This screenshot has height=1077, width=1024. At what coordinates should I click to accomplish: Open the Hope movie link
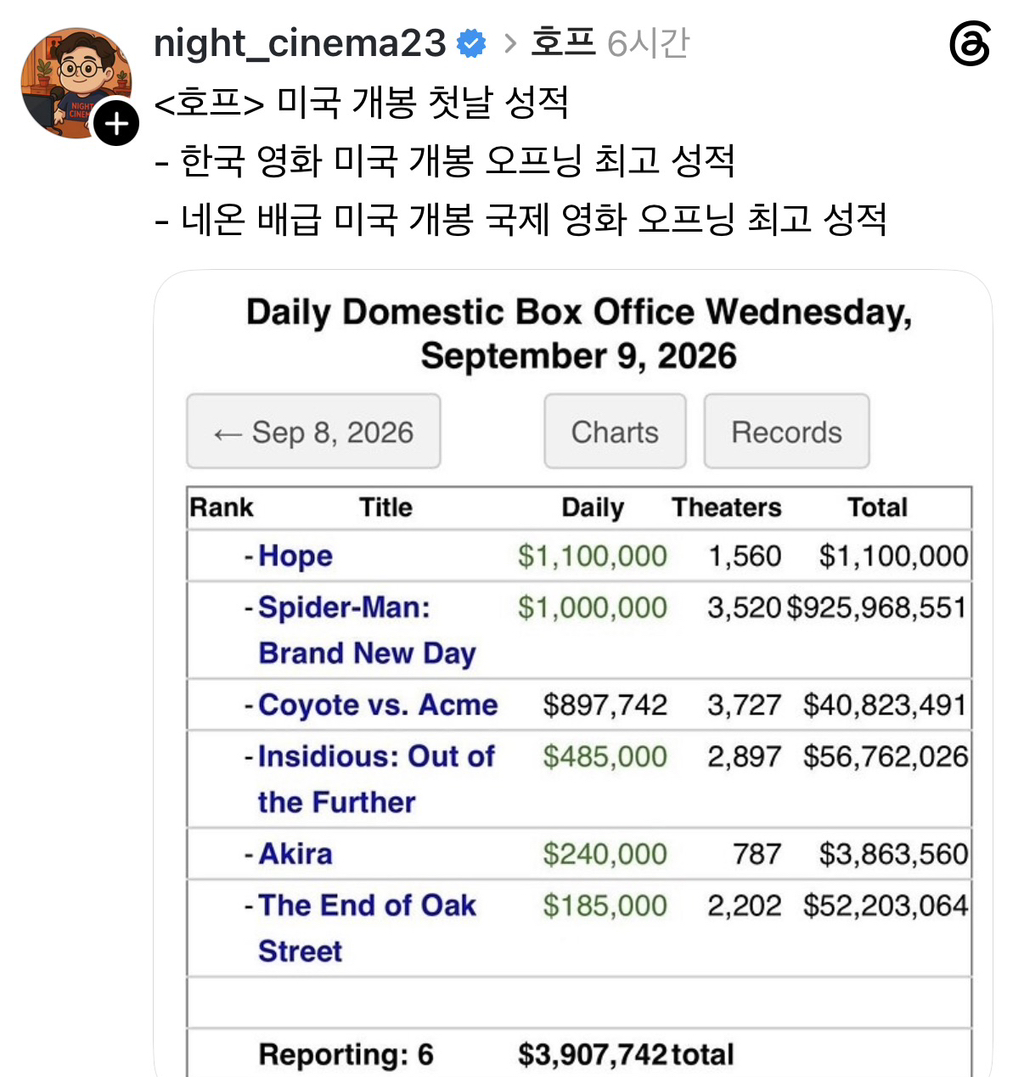point(295,556)
